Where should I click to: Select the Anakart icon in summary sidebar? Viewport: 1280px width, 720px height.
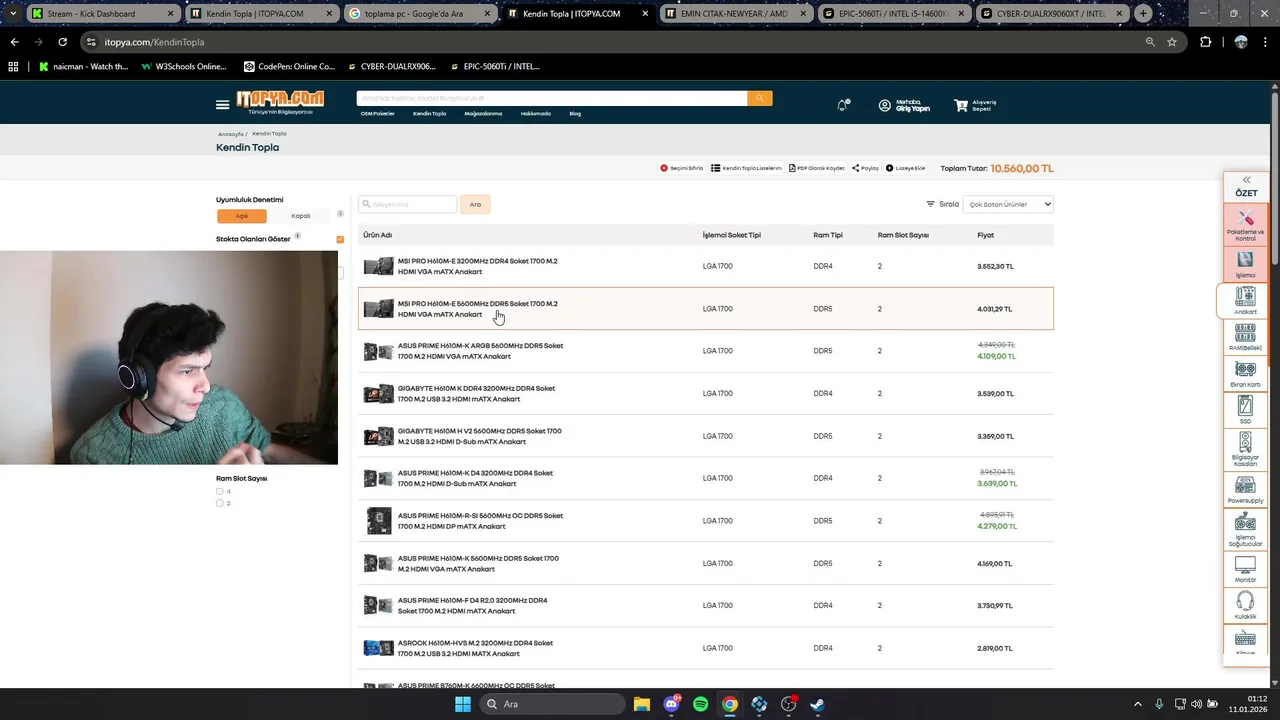coord(1245,300)
